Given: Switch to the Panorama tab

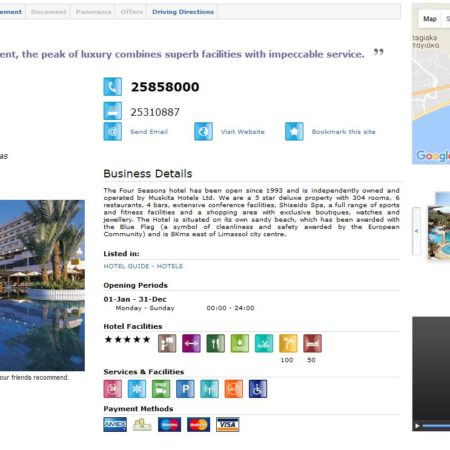Looking at the screenshot, I should click(93, 12).
